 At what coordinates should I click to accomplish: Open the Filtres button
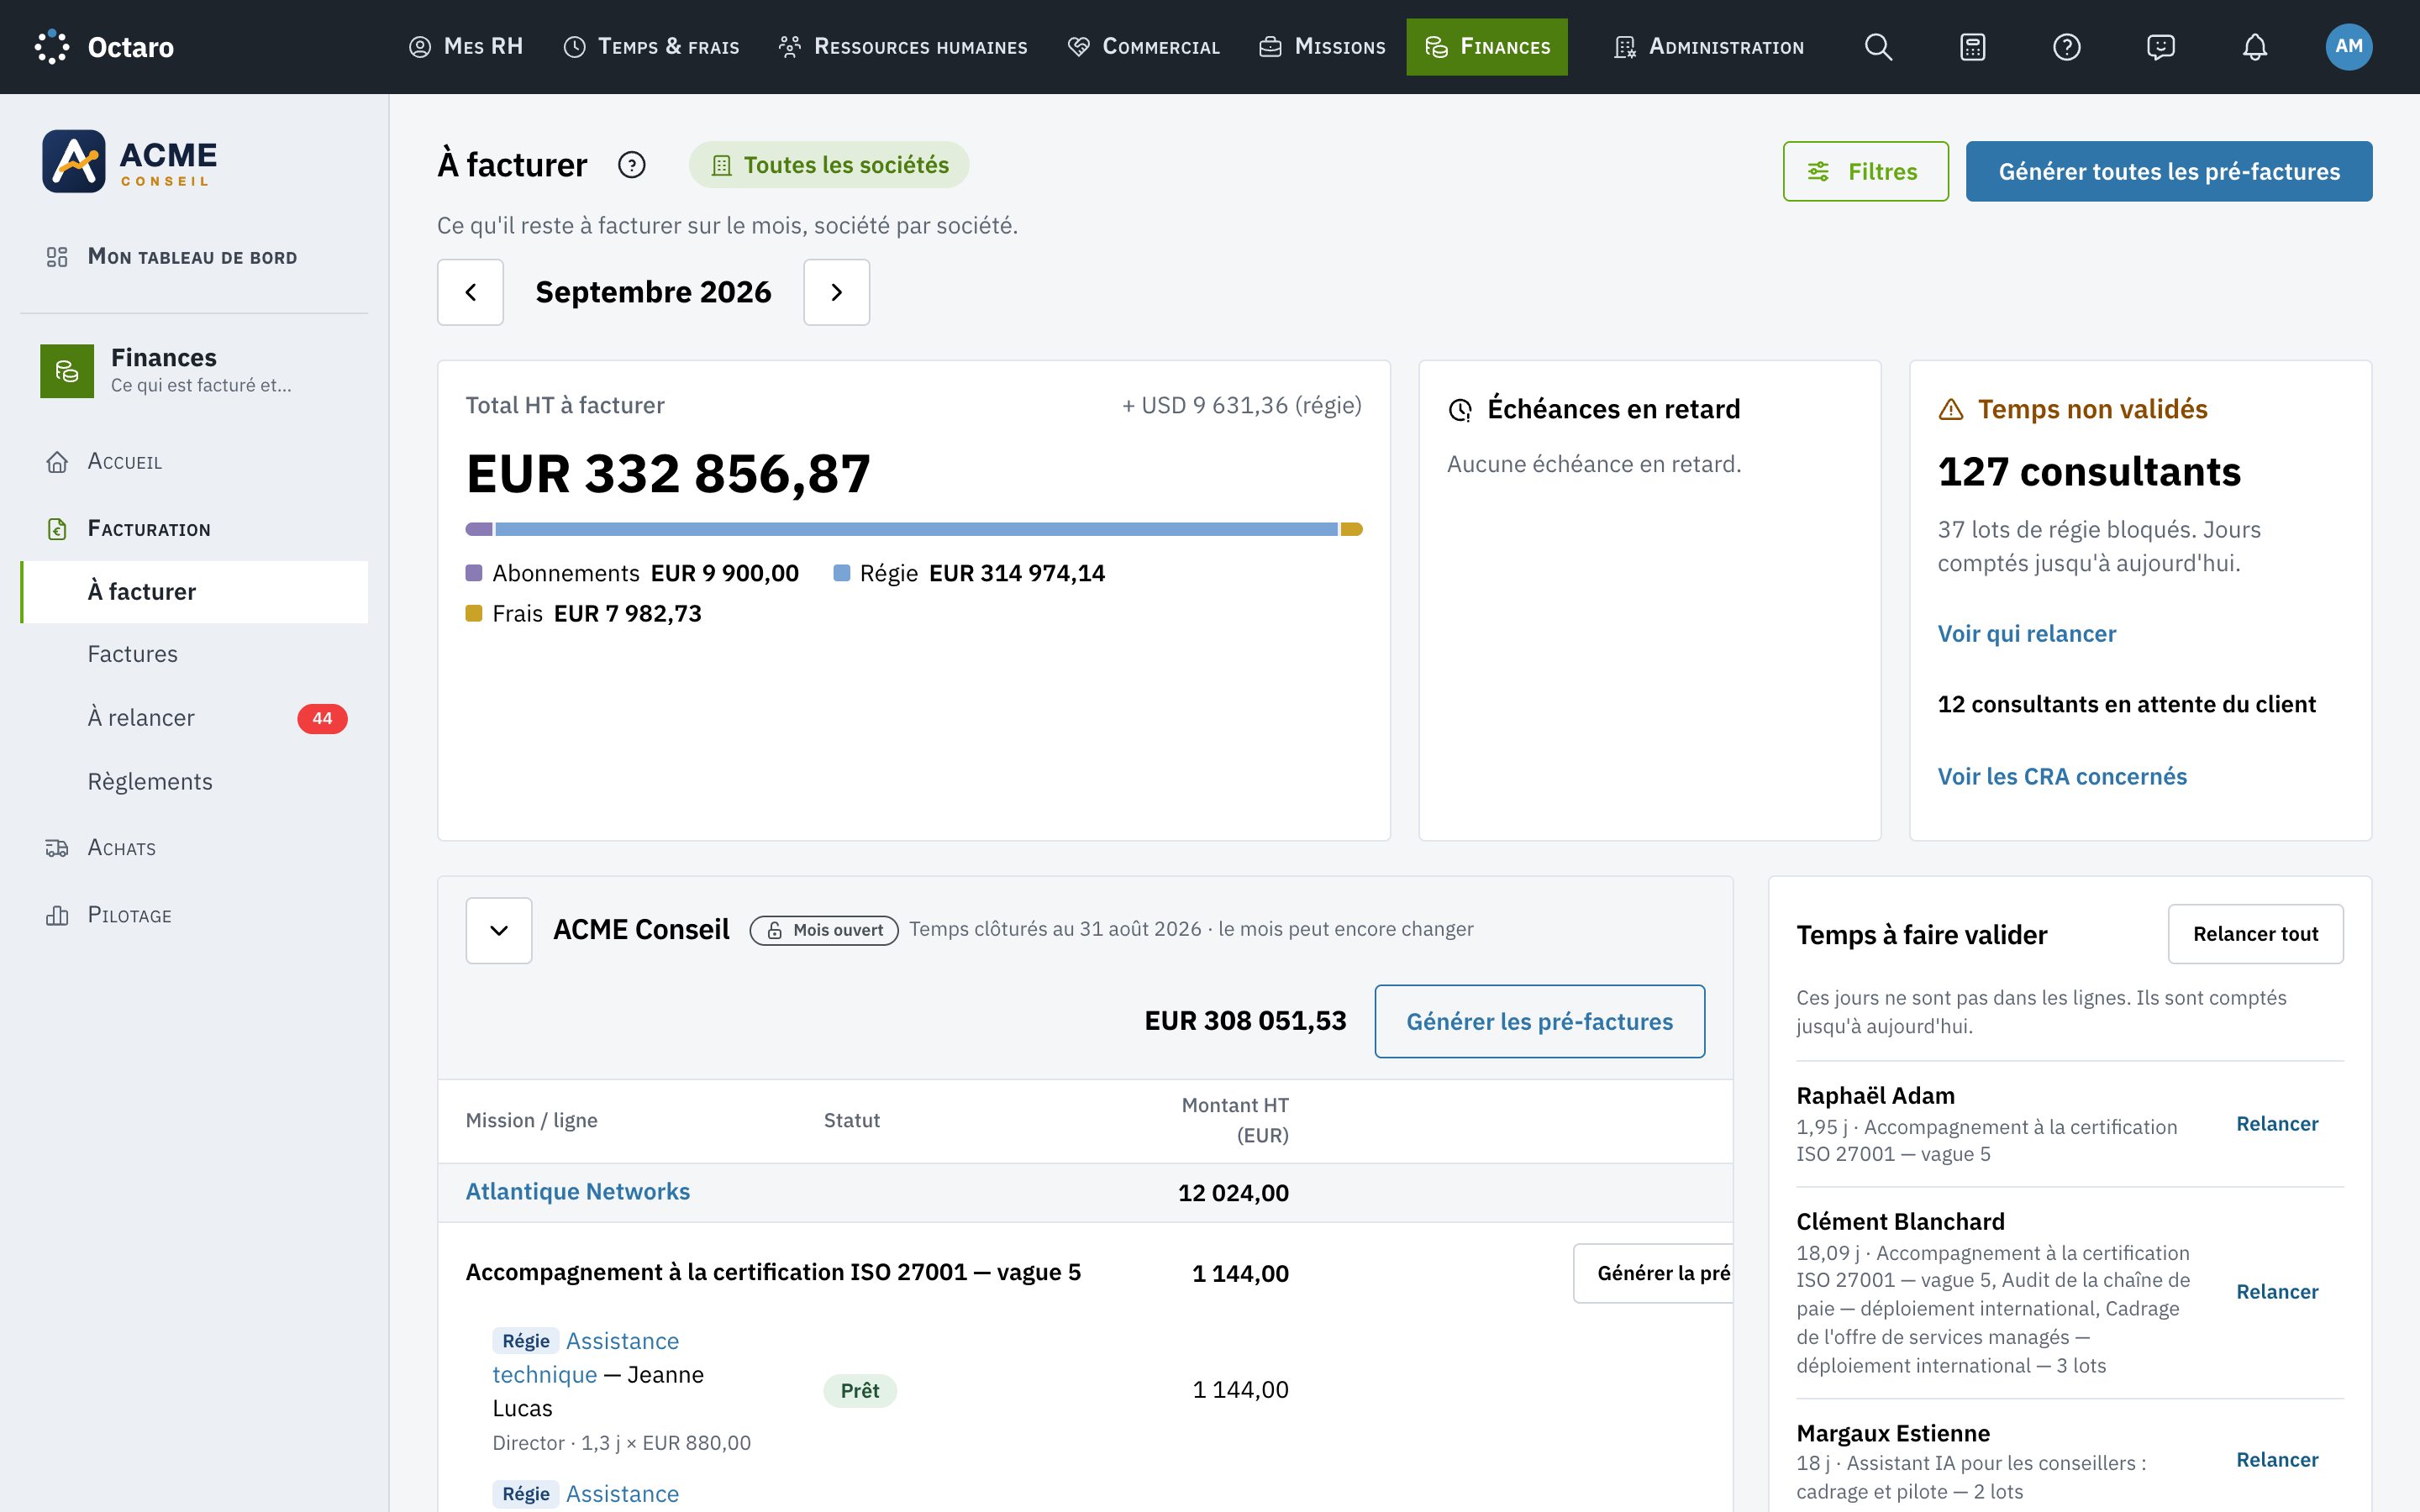pos(1866,171)
